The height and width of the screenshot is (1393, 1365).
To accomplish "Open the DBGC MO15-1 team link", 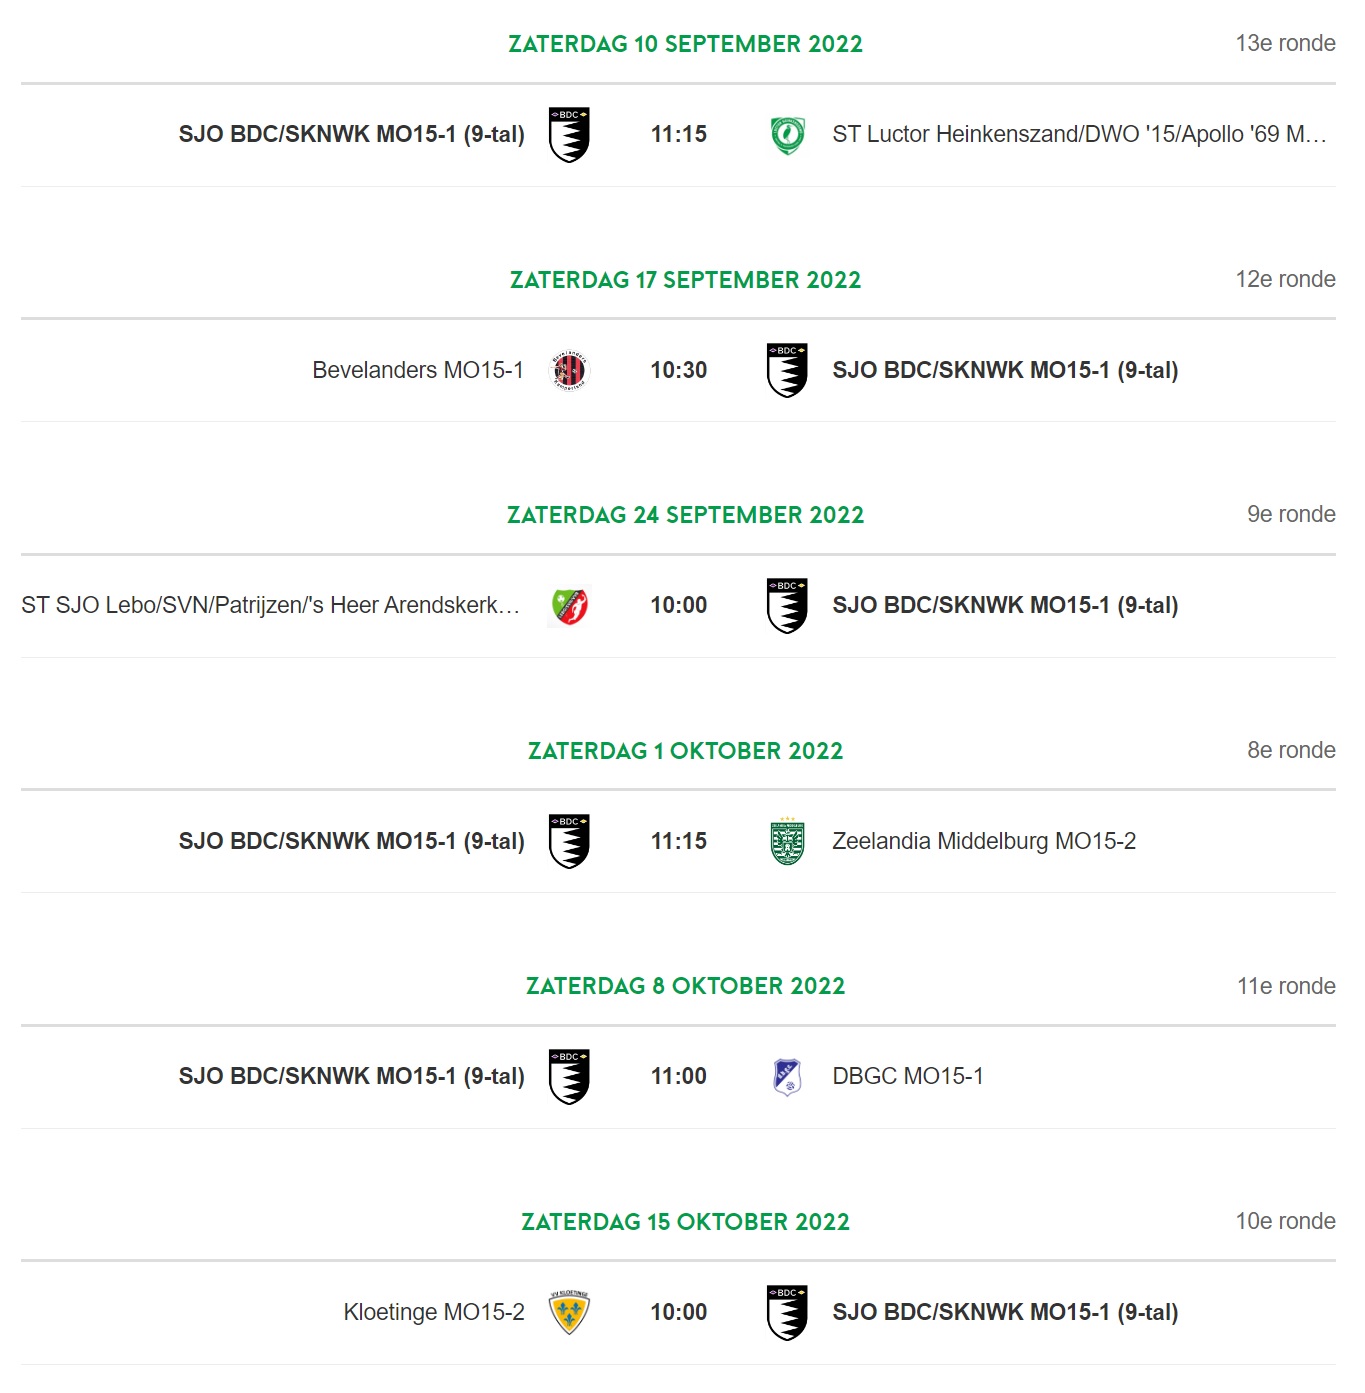I will [x=908, y=1077].
